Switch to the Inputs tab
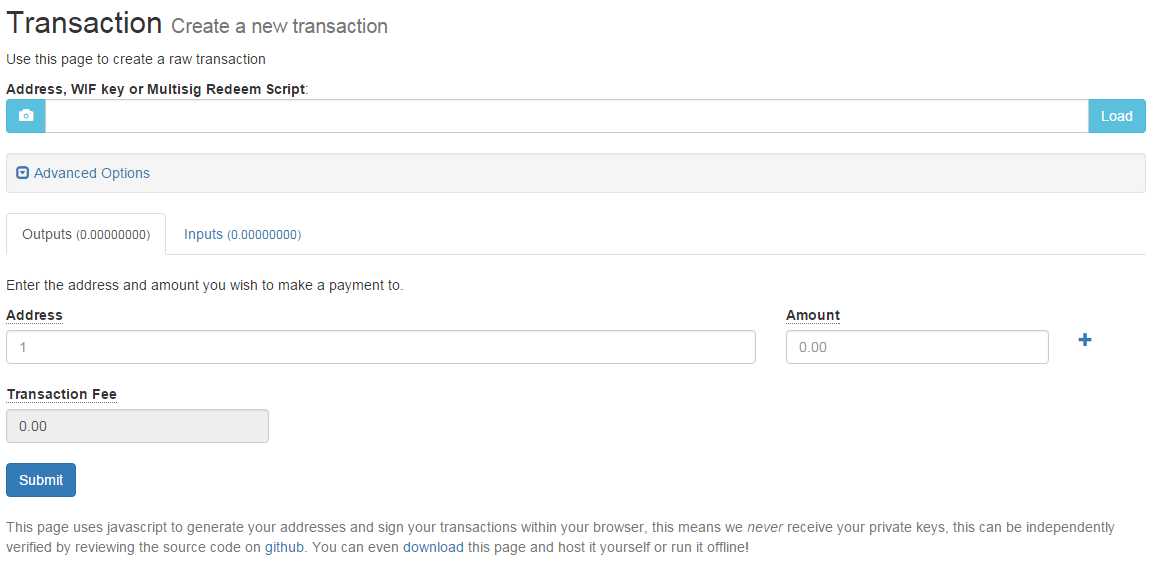1155x583 pixels. [242, 233]
